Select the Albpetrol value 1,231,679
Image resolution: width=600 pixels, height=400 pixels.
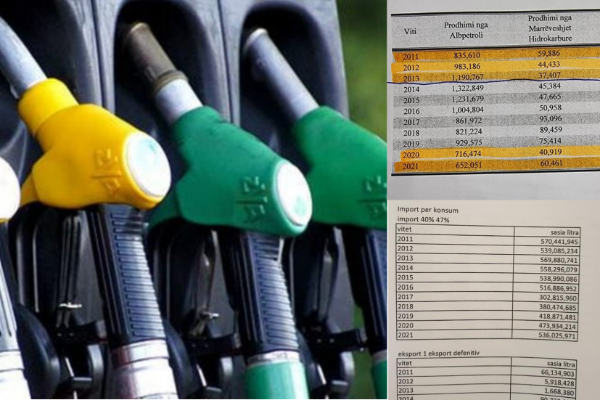coord(467,99)
